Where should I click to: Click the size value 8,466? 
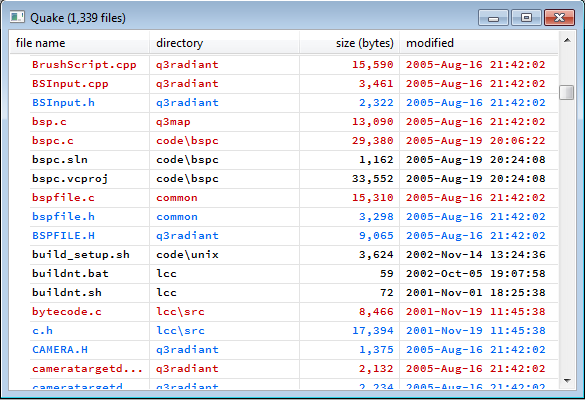pos(376,312)
